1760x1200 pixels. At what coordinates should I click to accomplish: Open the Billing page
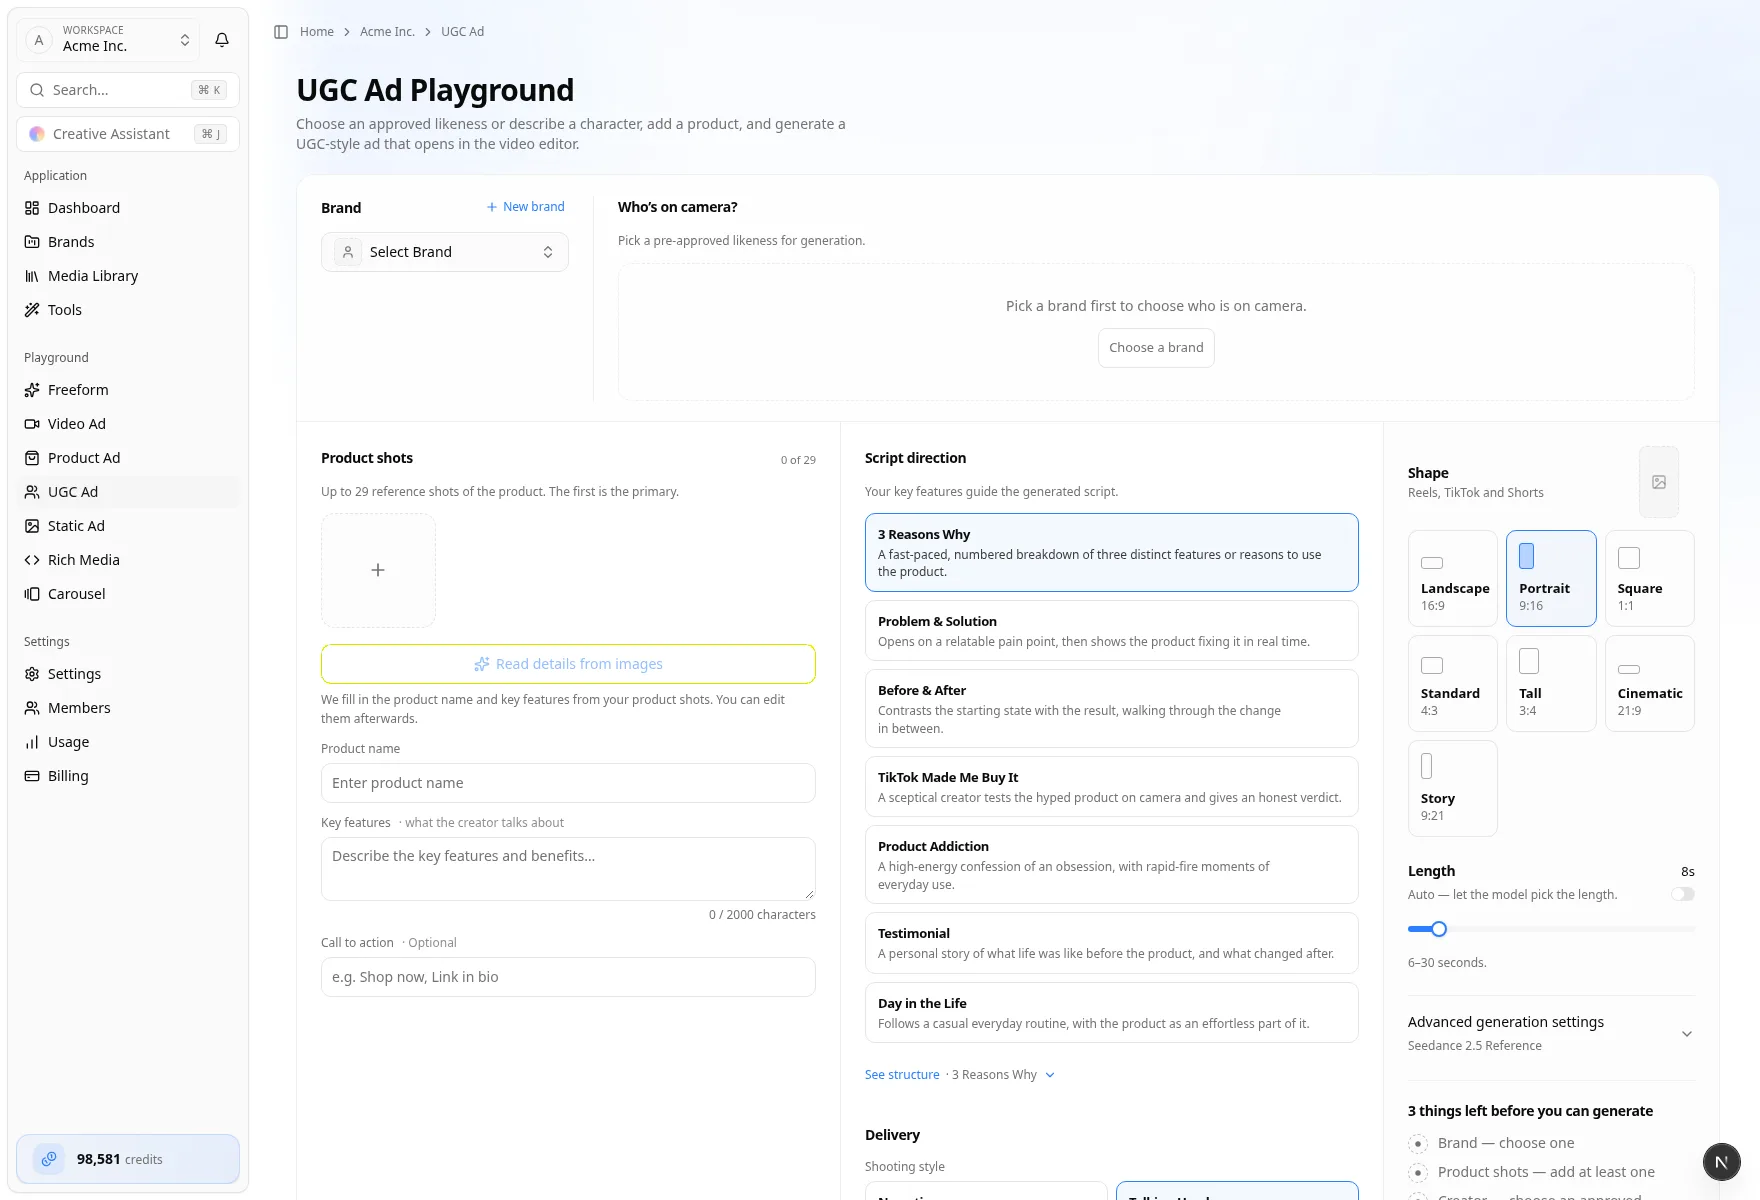[x=128, y=776]
